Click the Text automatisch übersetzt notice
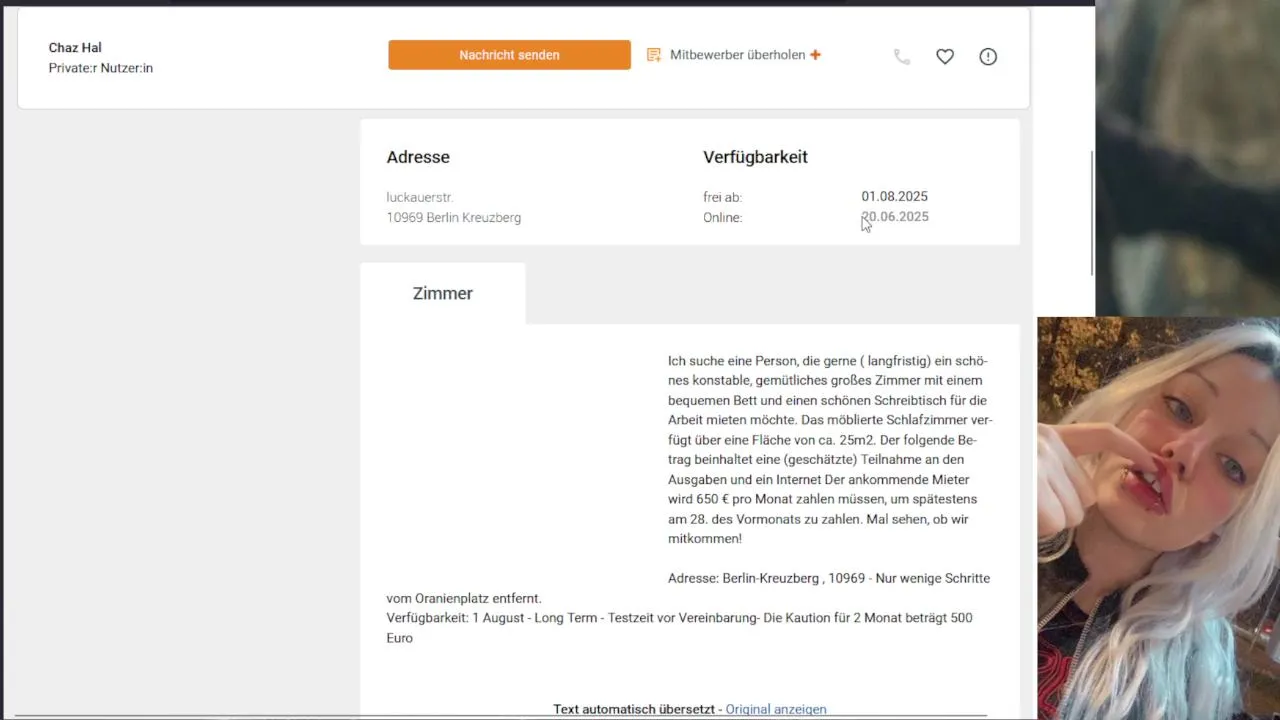1280x720 pixels. 635,709
